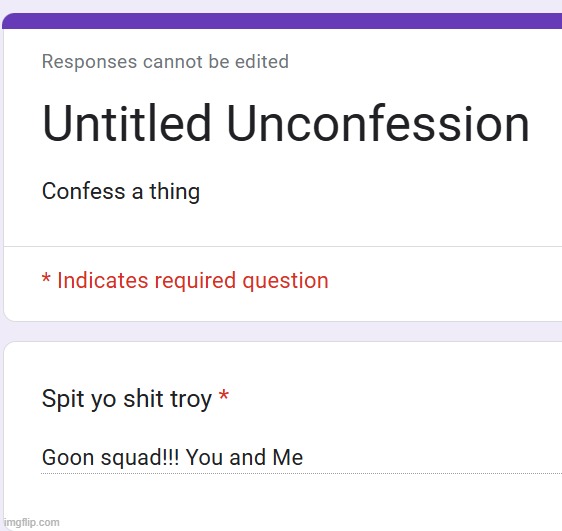Click the Untitled Unconfession form title
This screenshot has width=562, height=531.
286,123
